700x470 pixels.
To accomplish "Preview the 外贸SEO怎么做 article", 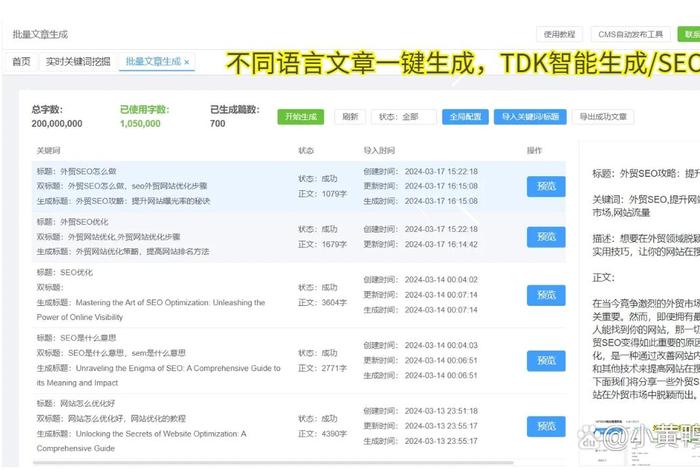I will tap(546, 186).
